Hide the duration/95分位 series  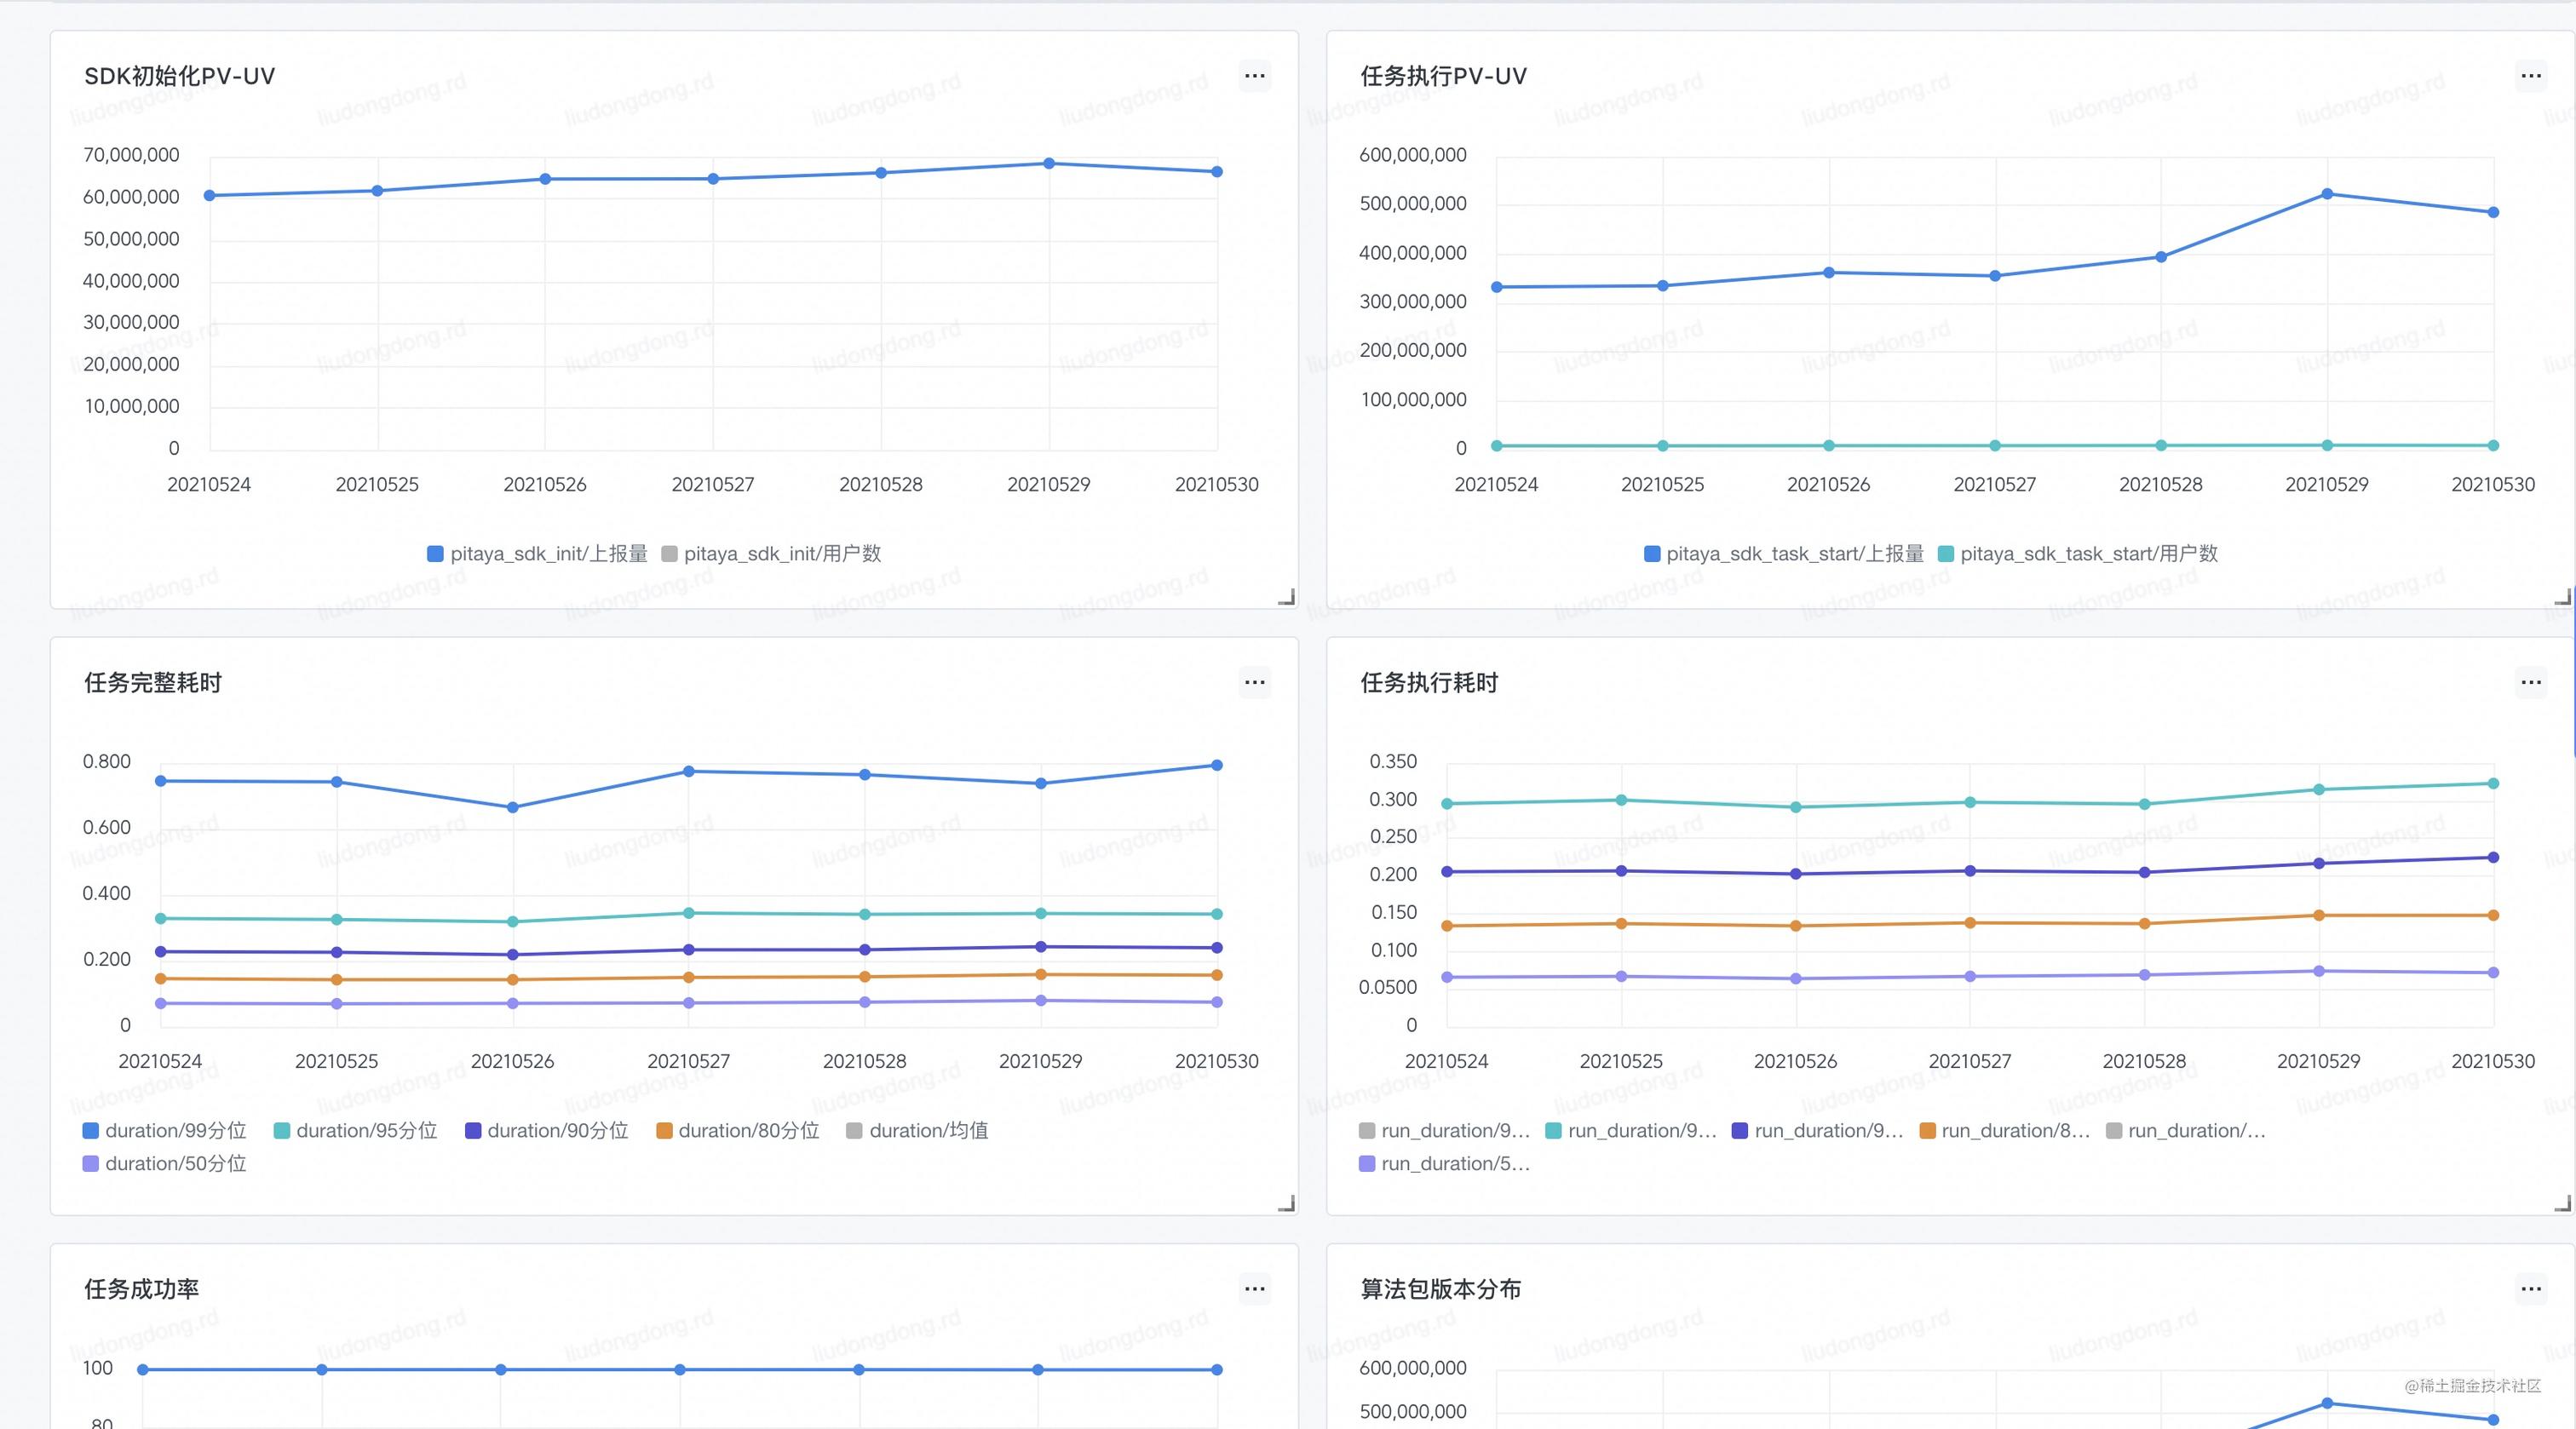(x=355, y=1131)
